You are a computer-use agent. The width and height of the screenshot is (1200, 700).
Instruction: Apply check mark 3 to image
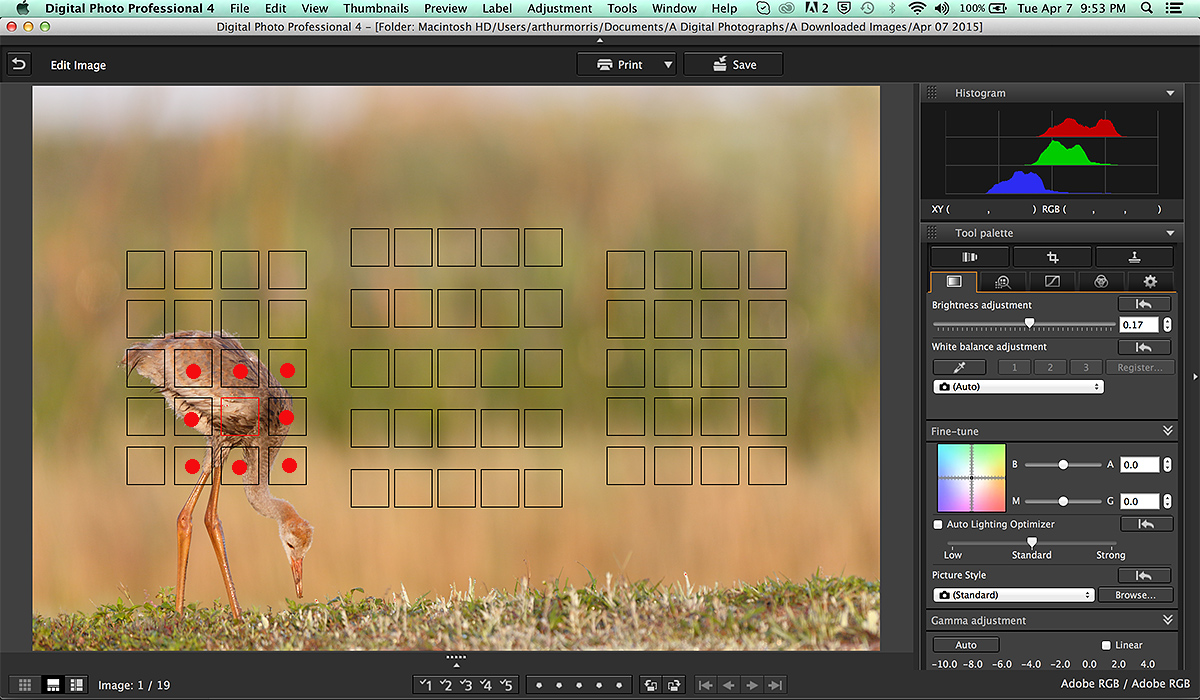(x=466, y=685)
